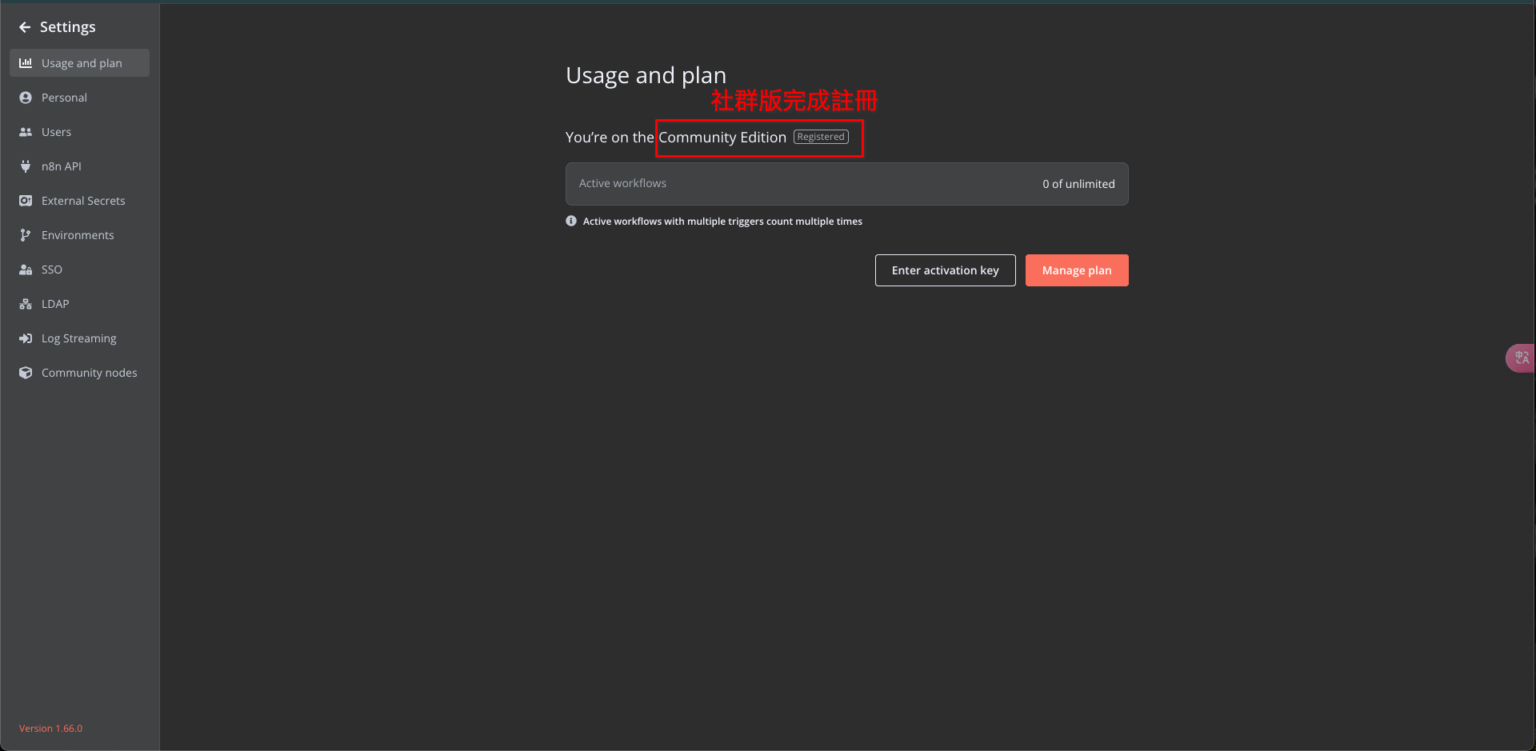Click the Usage and plan chart icon

(x=26, y=63)
